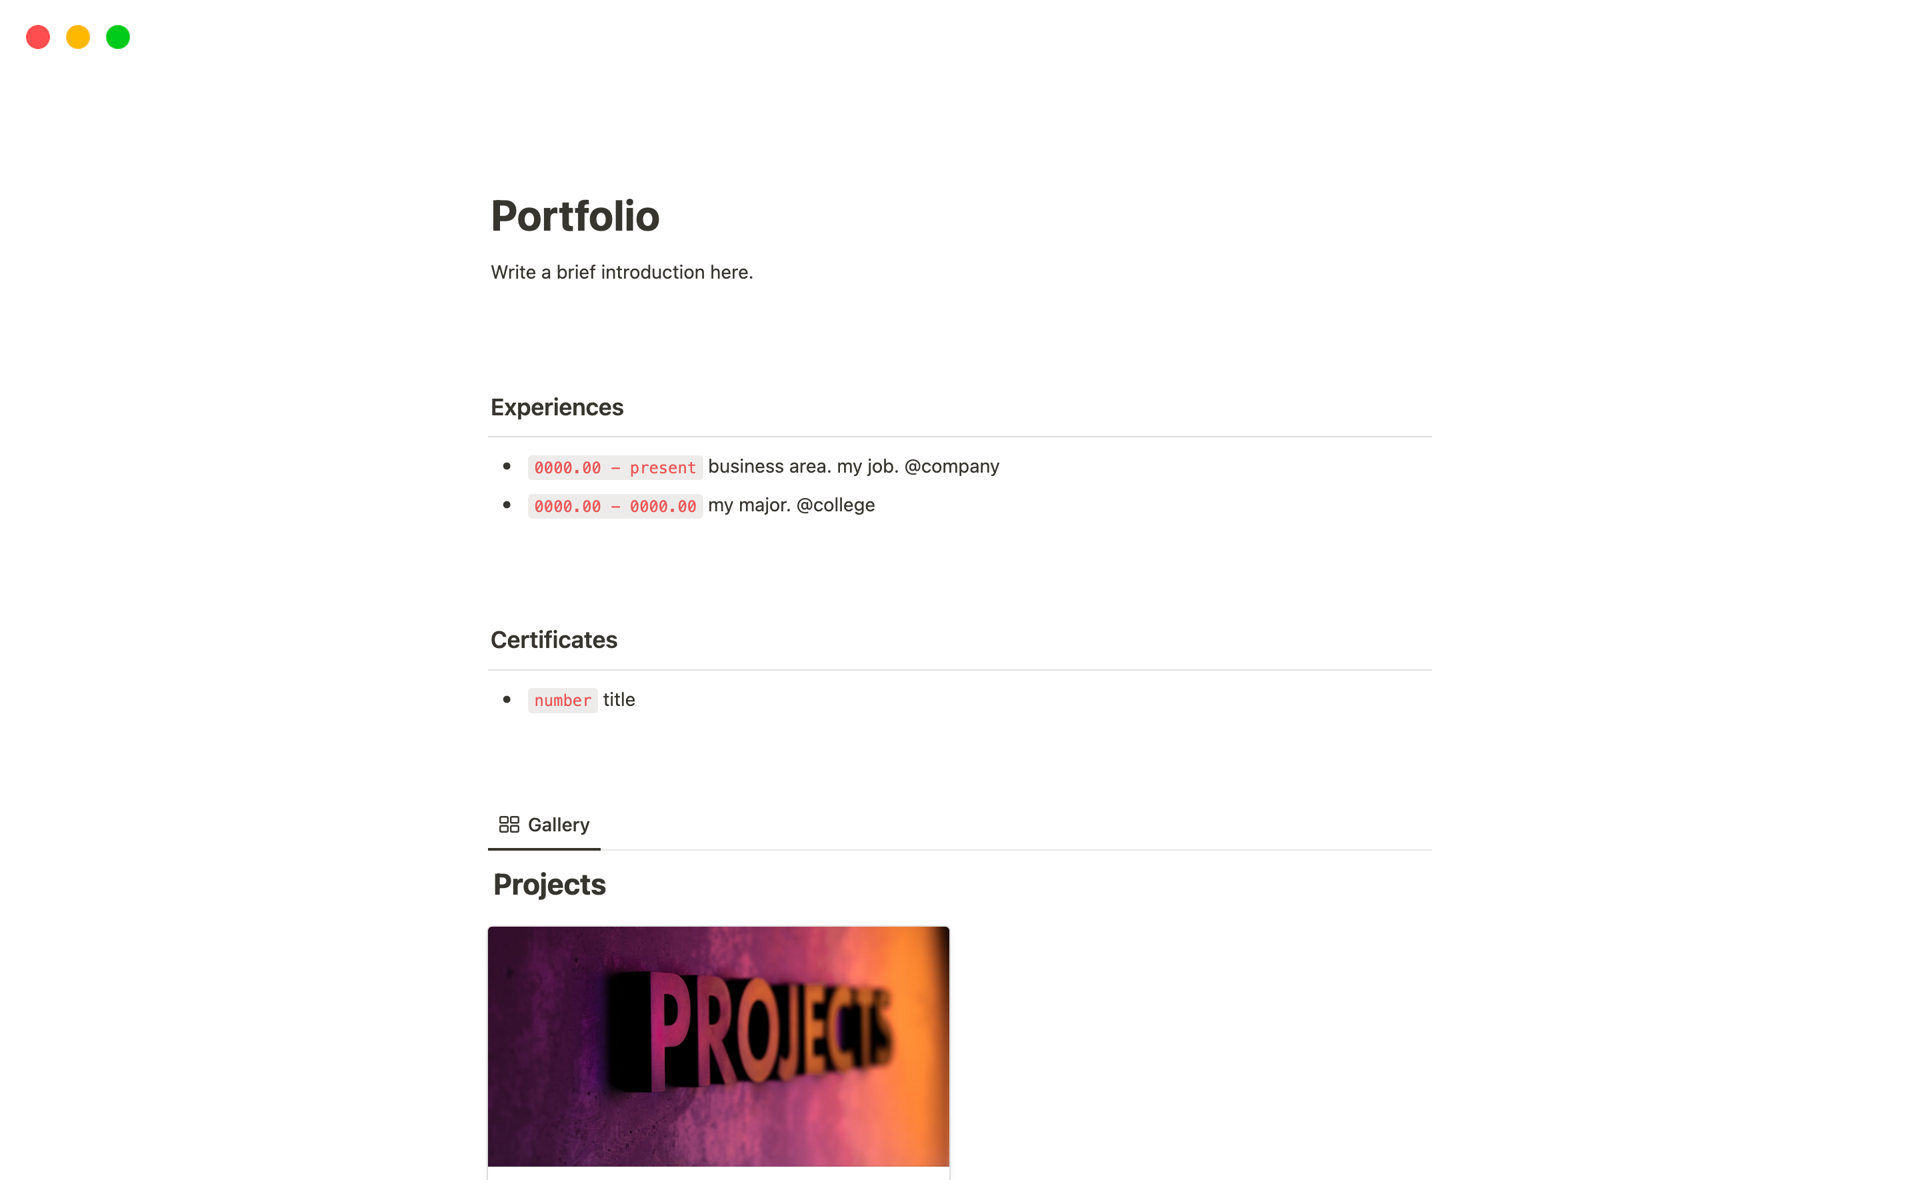Click the certificate 'title' text

[618, 699]
